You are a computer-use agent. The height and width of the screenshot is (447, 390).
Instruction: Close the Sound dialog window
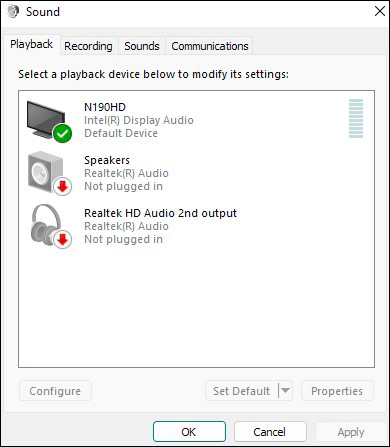click(380, 11)
